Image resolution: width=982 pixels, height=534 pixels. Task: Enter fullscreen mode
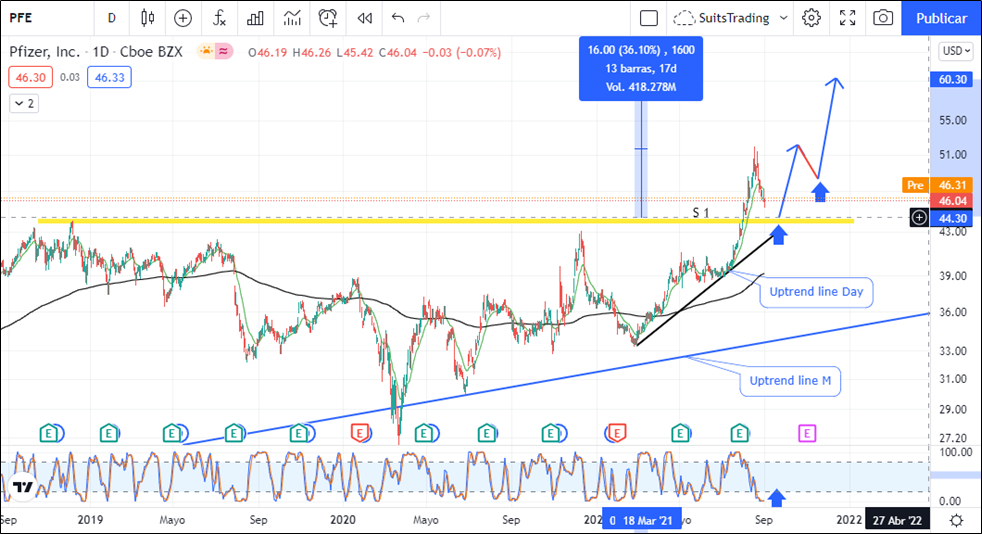point(848,17)
